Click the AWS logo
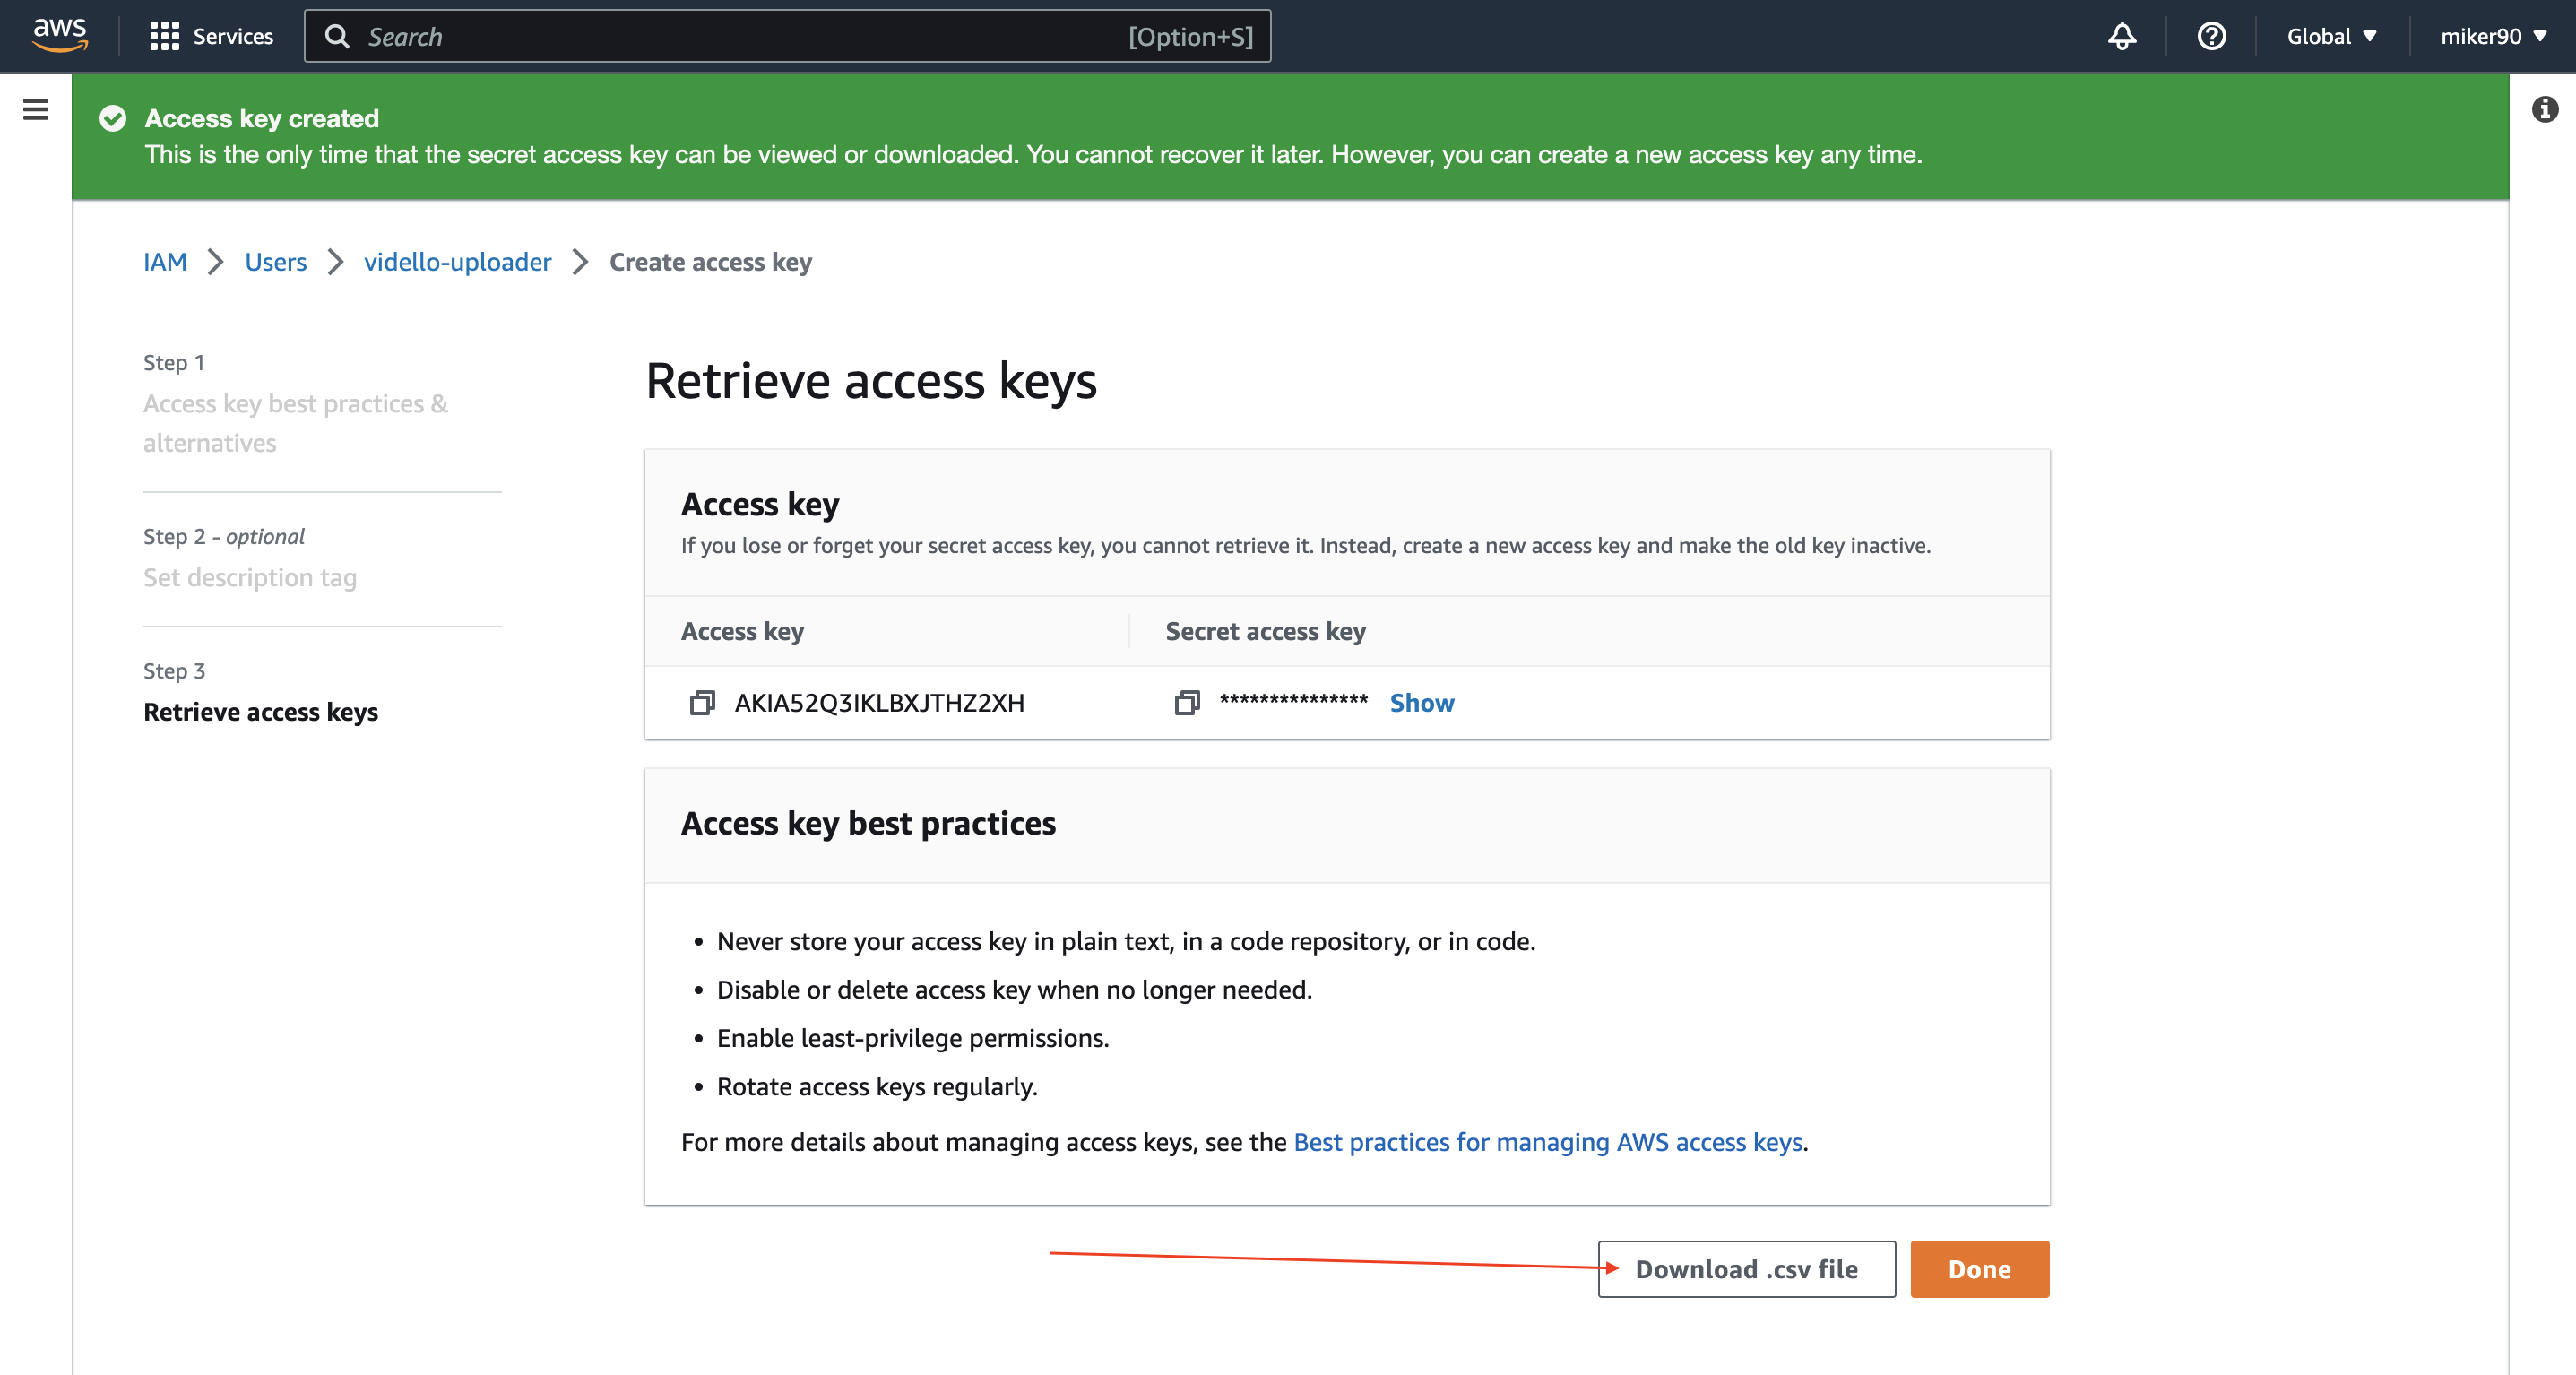This screenshot has height=1375, width=2576. point(59,34)
